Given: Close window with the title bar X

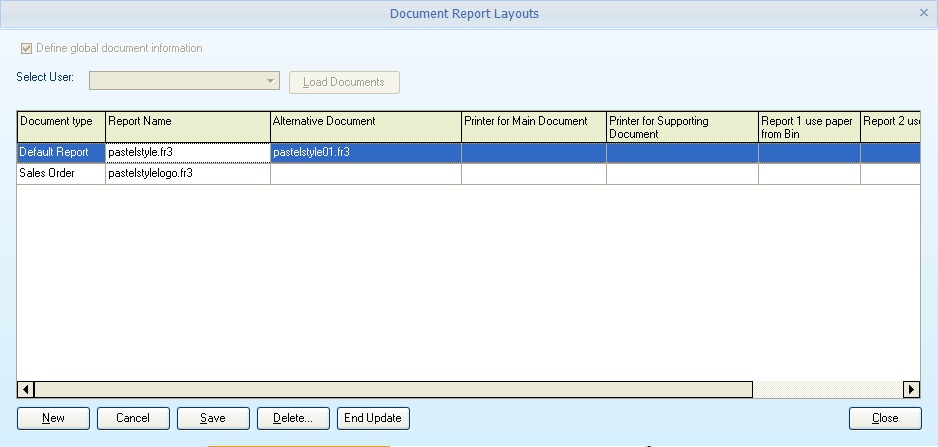Looking at the screenshot, I should (x=923, y=13).
